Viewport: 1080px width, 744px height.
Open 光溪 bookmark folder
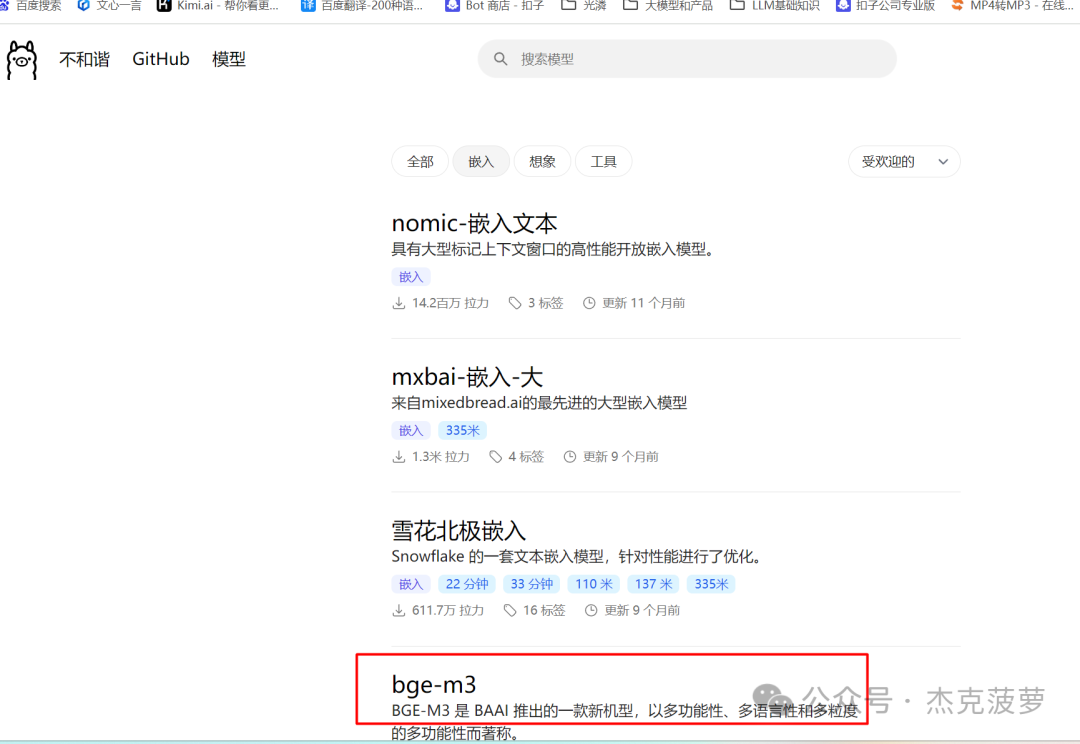(x=584, y=6)
